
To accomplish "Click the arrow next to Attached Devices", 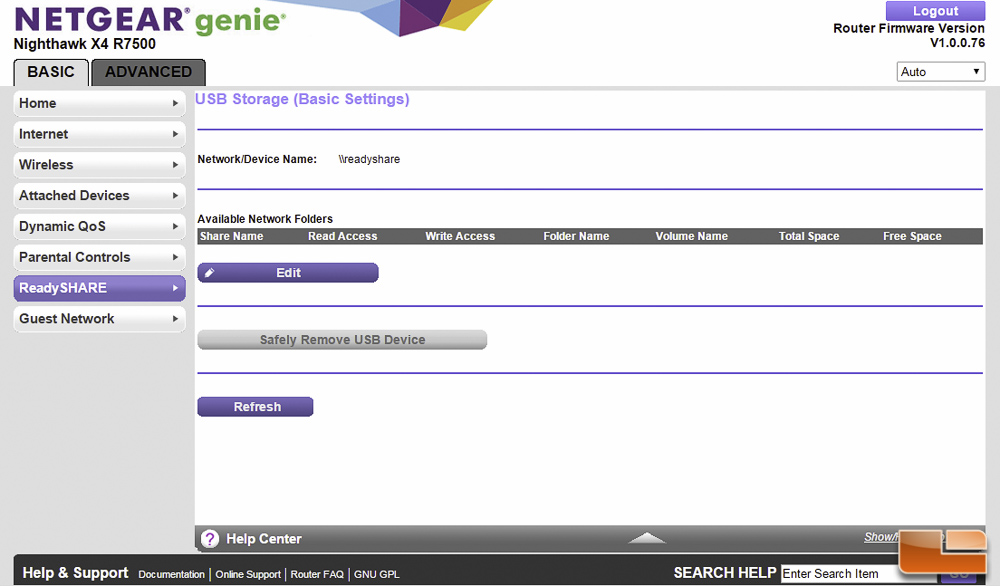I will (x=175, y=196).
